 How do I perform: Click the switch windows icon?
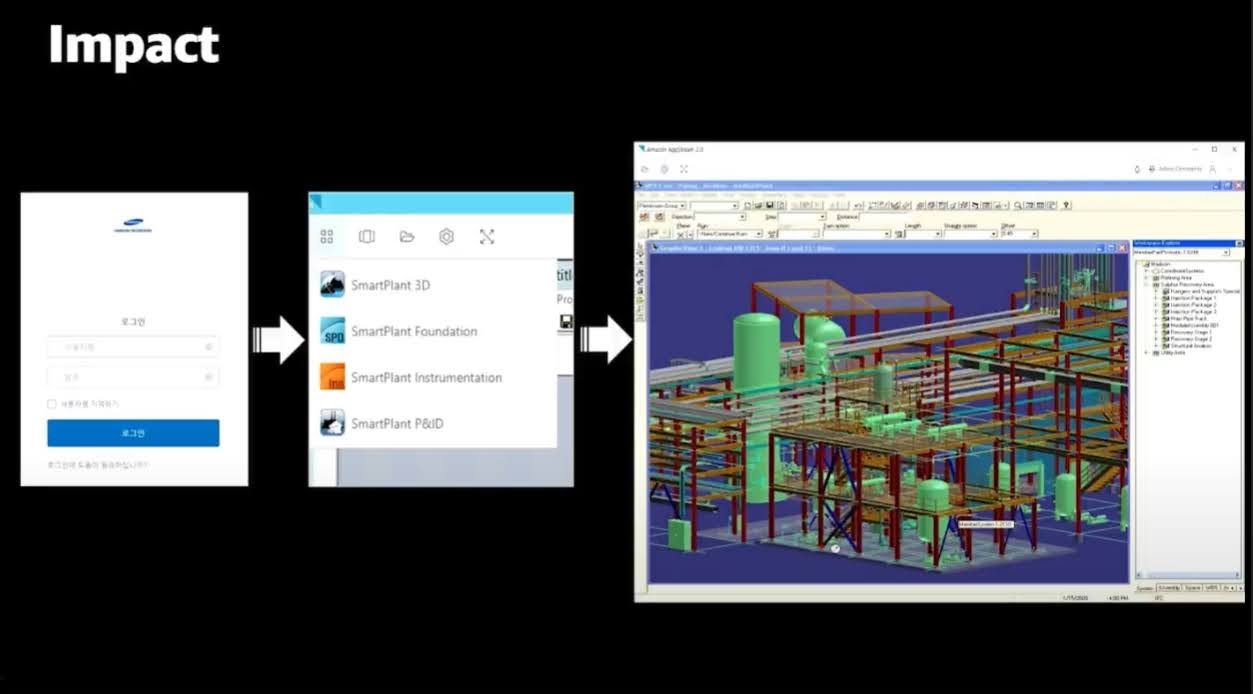pos(366,237)
